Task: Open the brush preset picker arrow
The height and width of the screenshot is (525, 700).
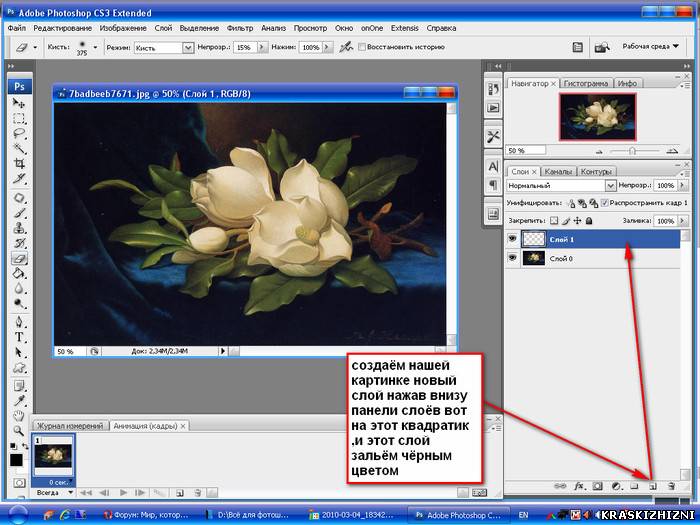Action: 95,47
